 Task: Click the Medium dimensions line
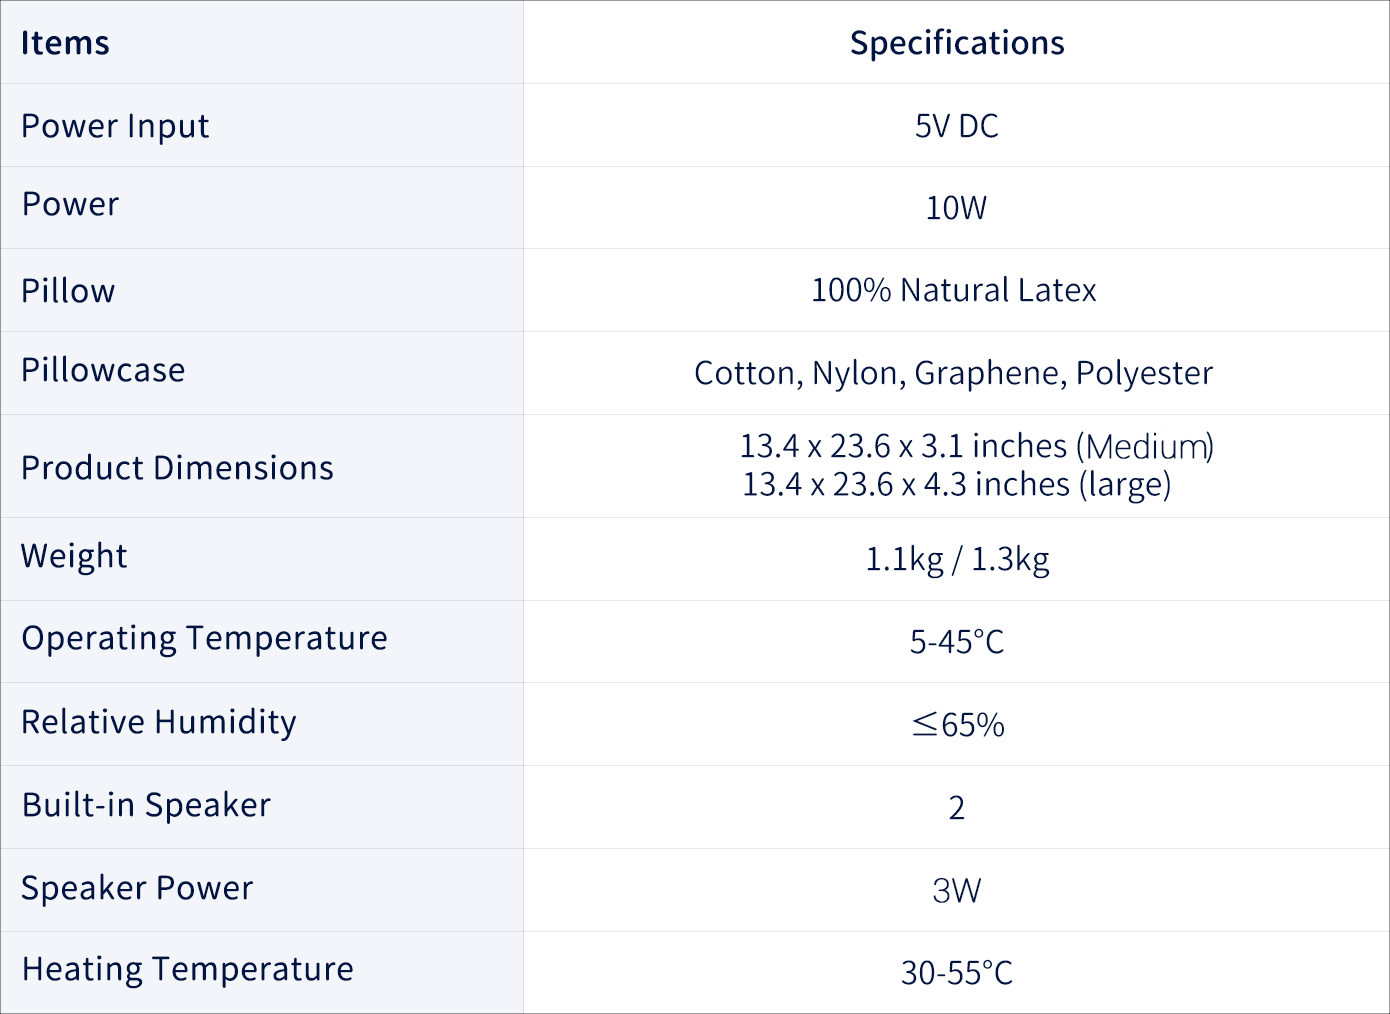click(x=976, y=446)
